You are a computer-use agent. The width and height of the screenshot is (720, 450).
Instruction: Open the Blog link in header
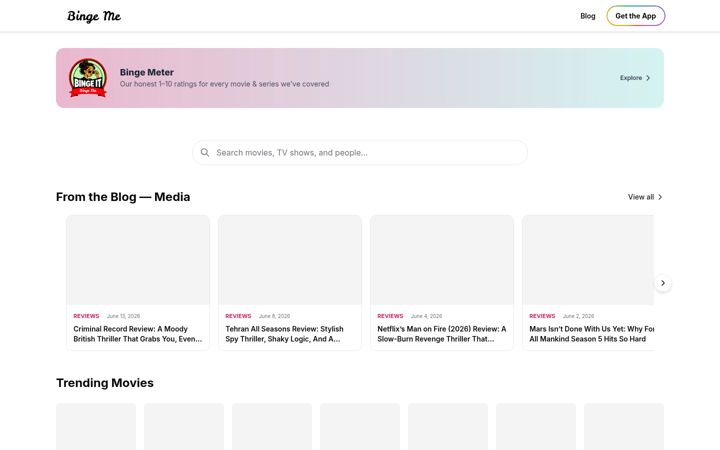(587, 16)
